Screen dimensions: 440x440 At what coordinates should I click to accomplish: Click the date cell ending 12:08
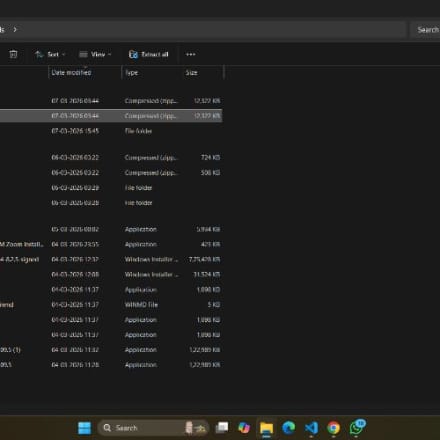point(75,275)
